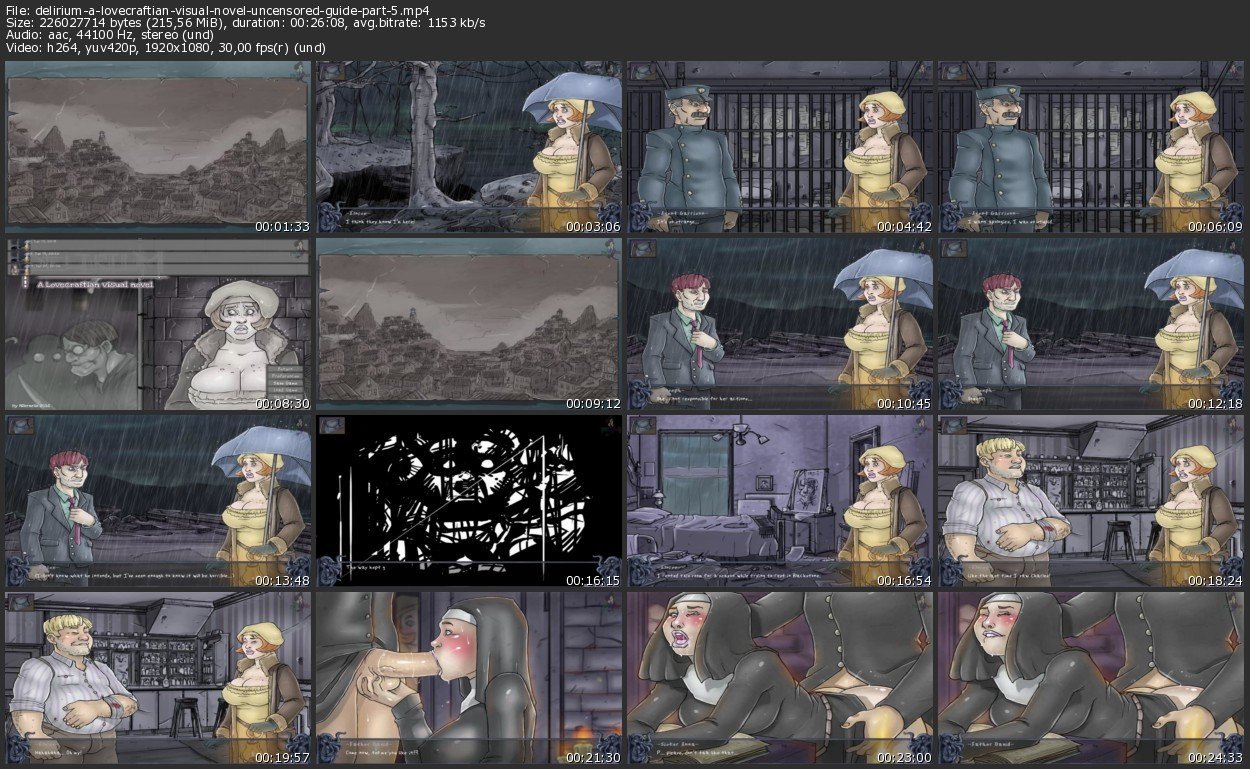Click the town landscape thumbnail at 00:01:33
Screen dimensions: 1250x769
click(158, 147)
